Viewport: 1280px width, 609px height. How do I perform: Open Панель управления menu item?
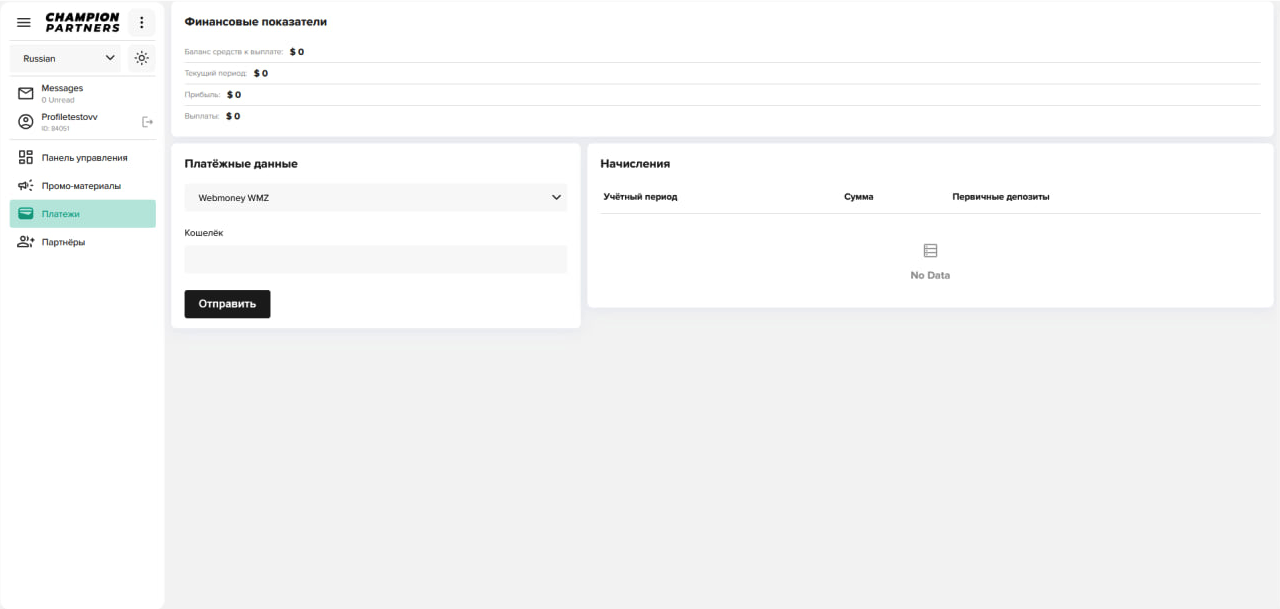(x=84, y=158)
